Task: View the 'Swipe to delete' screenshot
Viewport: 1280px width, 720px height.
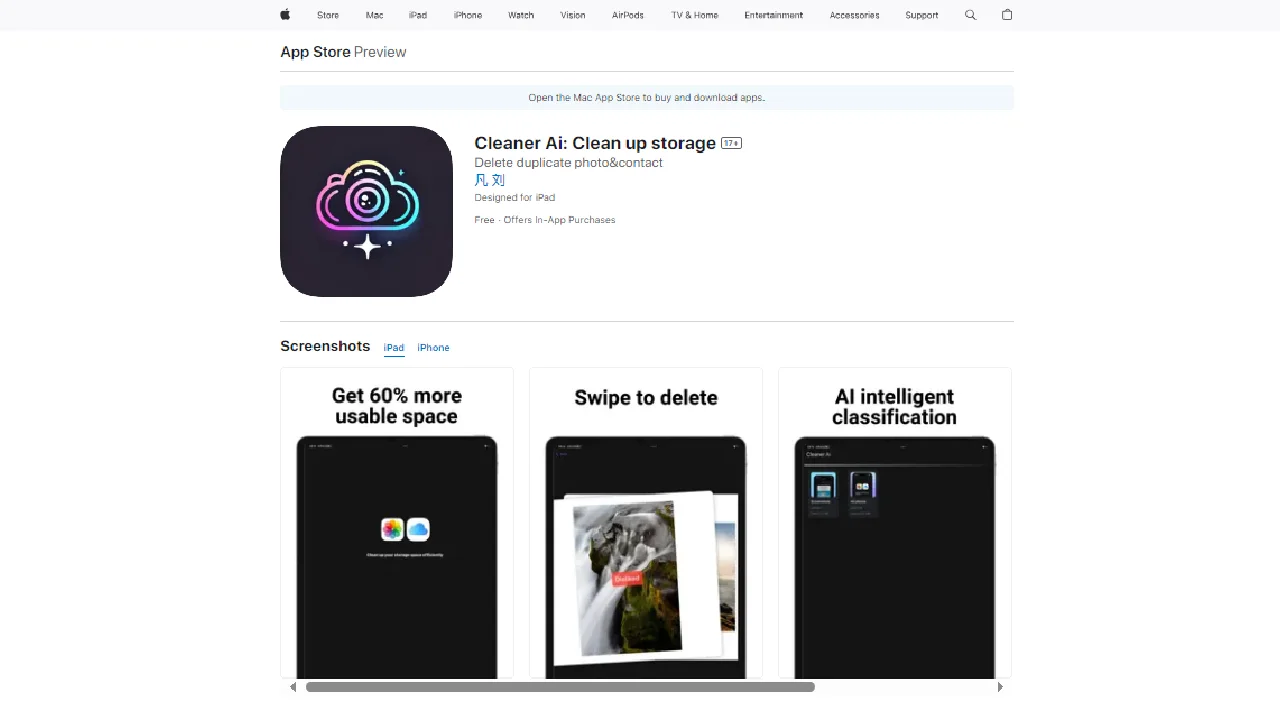Action: (646, 523)
